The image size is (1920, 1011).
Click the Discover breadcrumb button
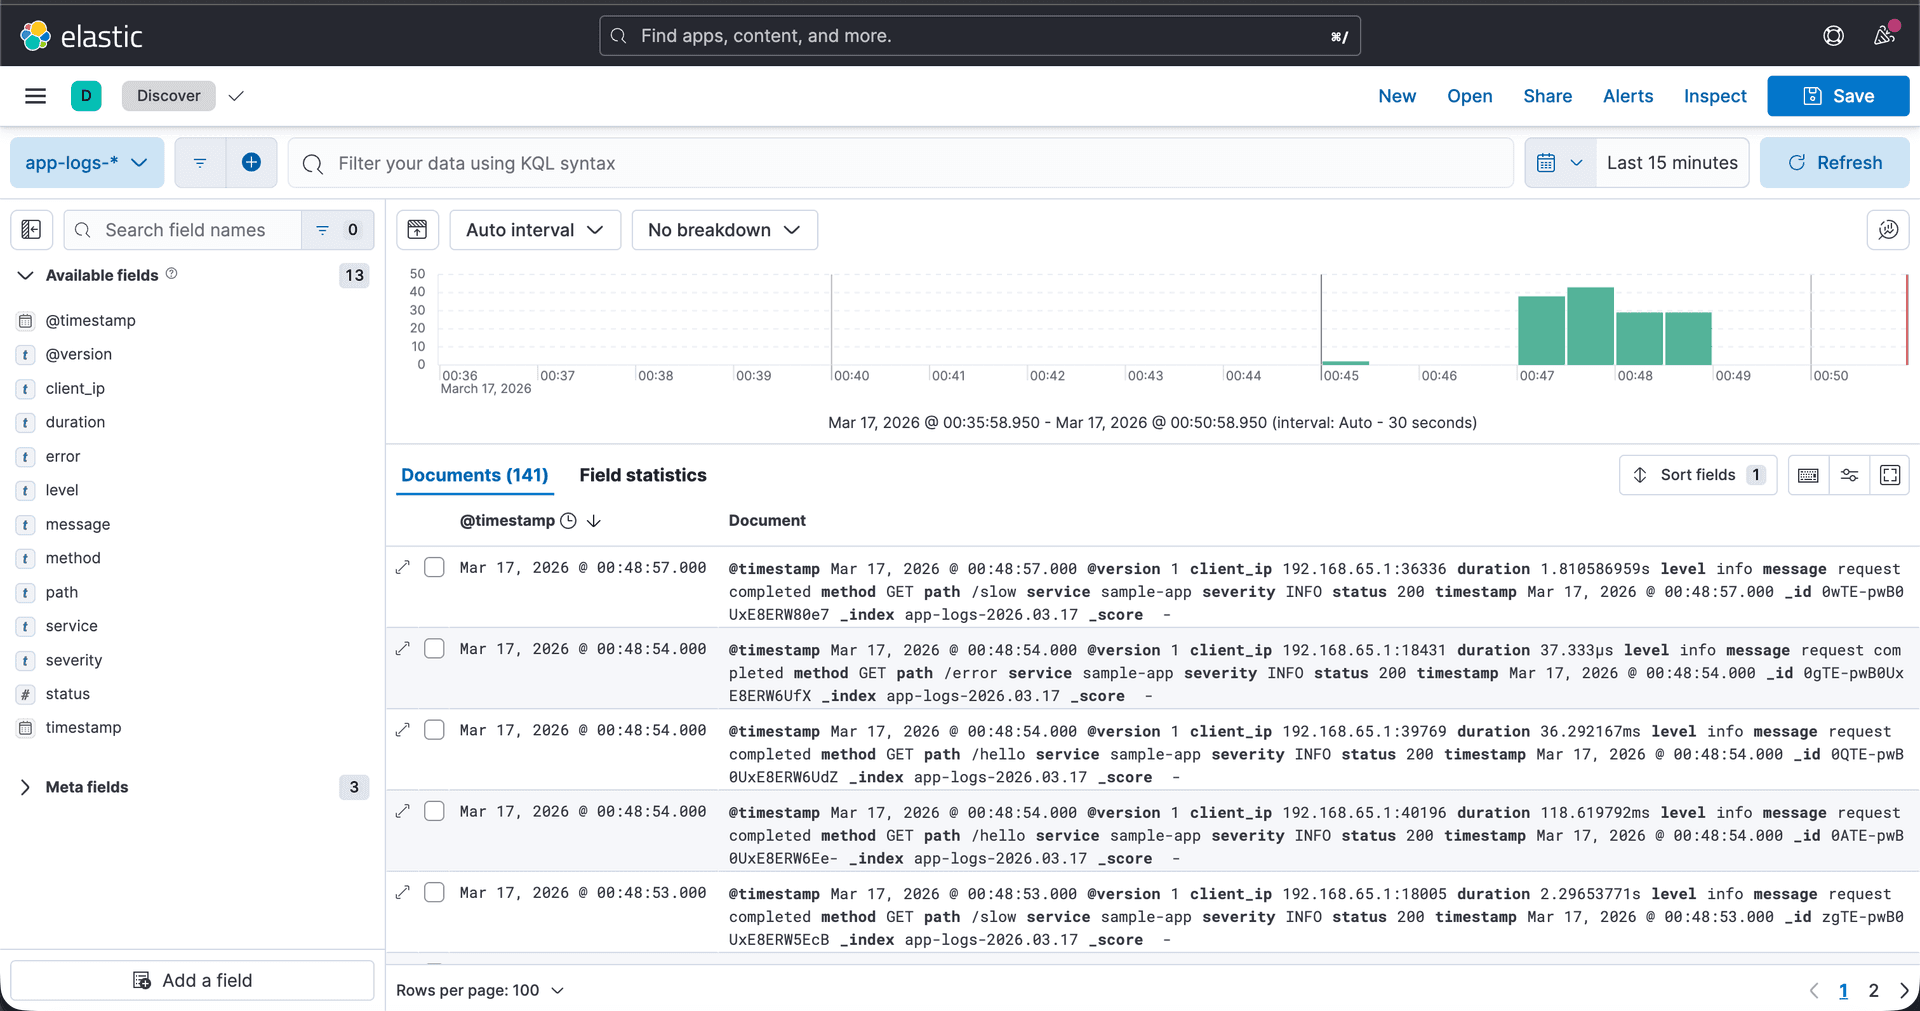pyautogui.click(x=168, y=96)
